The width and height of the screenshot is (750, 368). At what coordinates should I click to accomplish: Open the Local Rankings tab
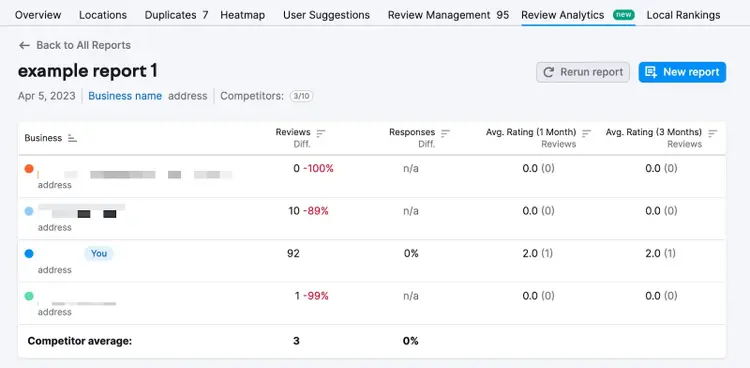coord(683,15)
